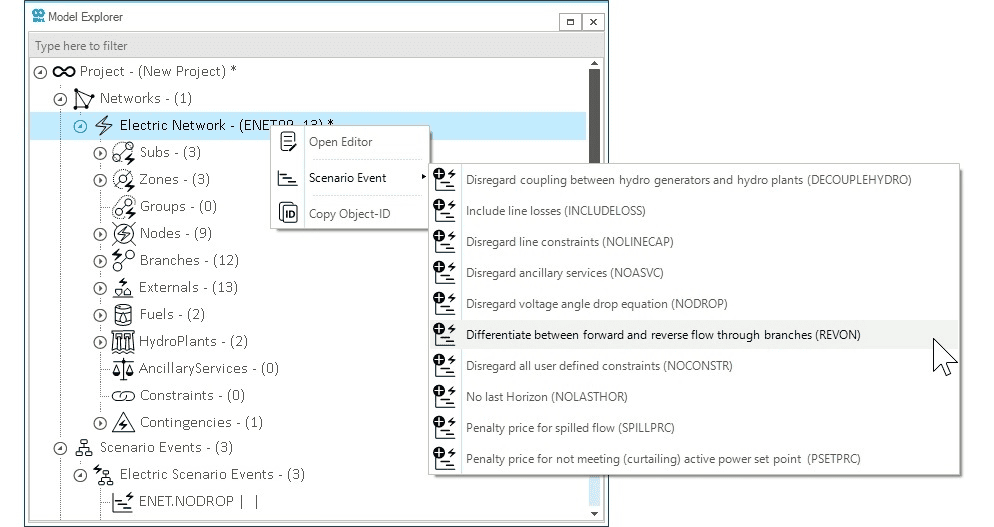This screenshot has width=994, height=527.
Task: Click the Contingencies warning icon
Action: 123,422
